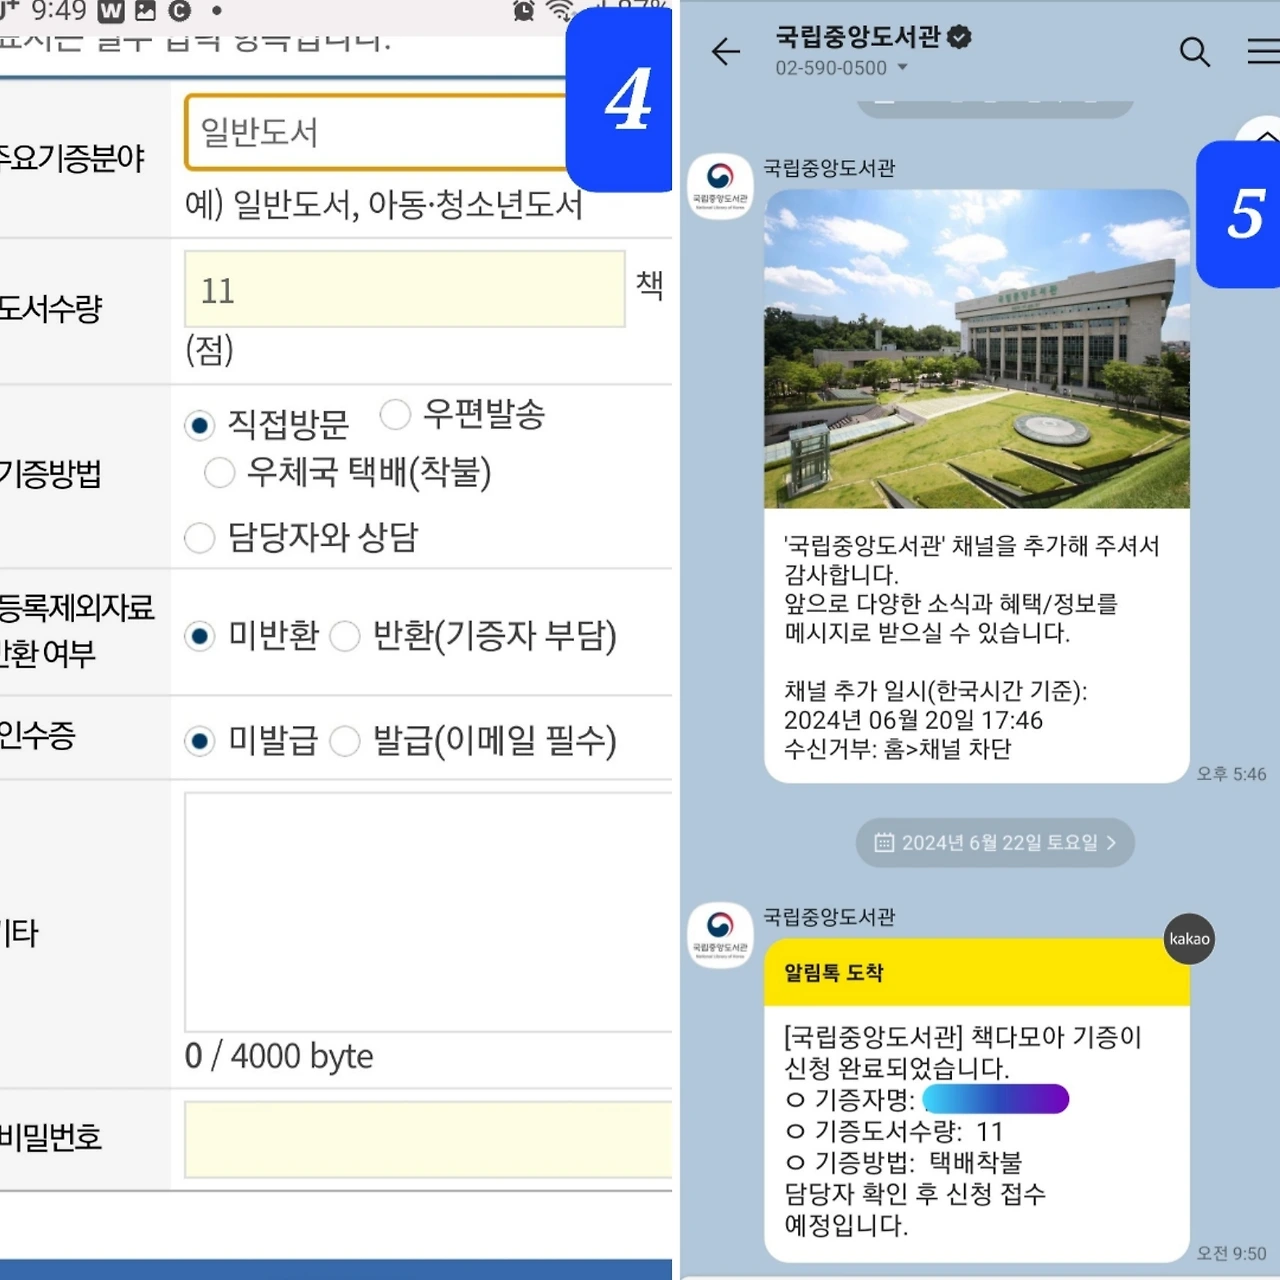The height and width of the screenshot is (1280, 1280).
Task: Tap the '0 / 4000 byte' counter
Action: click(x=279, y=1056)
